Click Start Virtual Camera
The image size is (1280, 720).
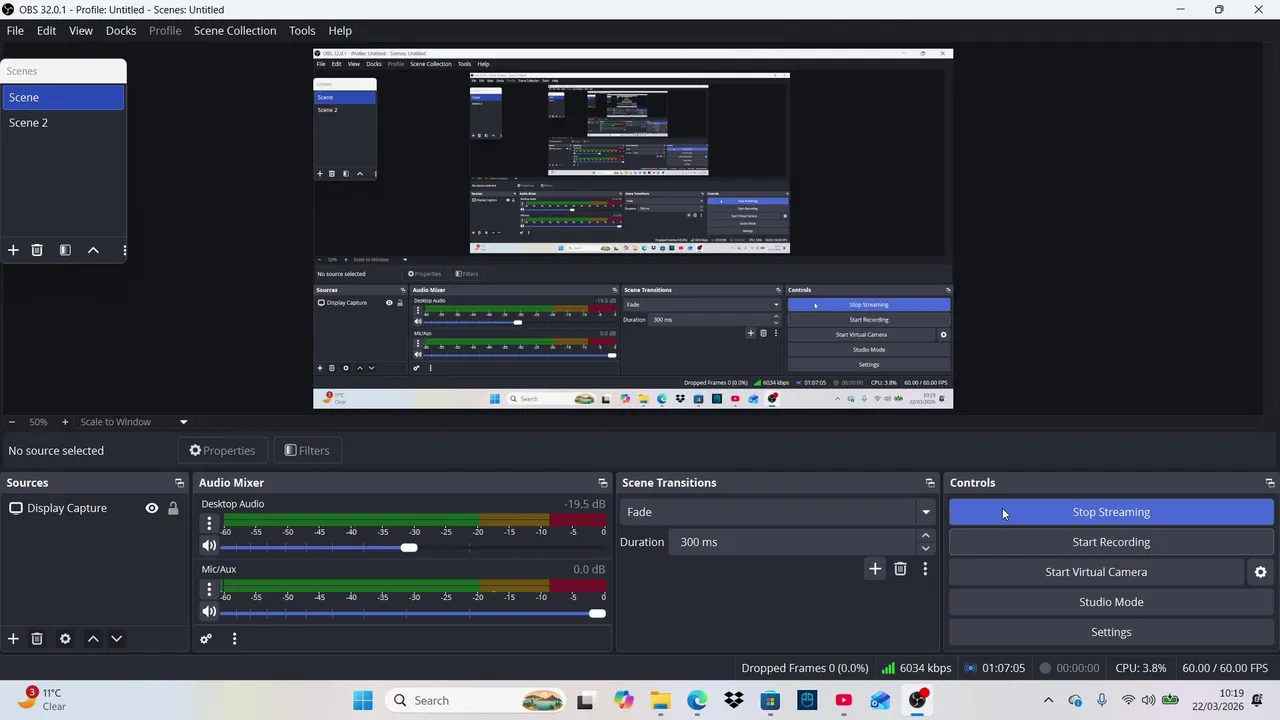[x=1096, y=572]
